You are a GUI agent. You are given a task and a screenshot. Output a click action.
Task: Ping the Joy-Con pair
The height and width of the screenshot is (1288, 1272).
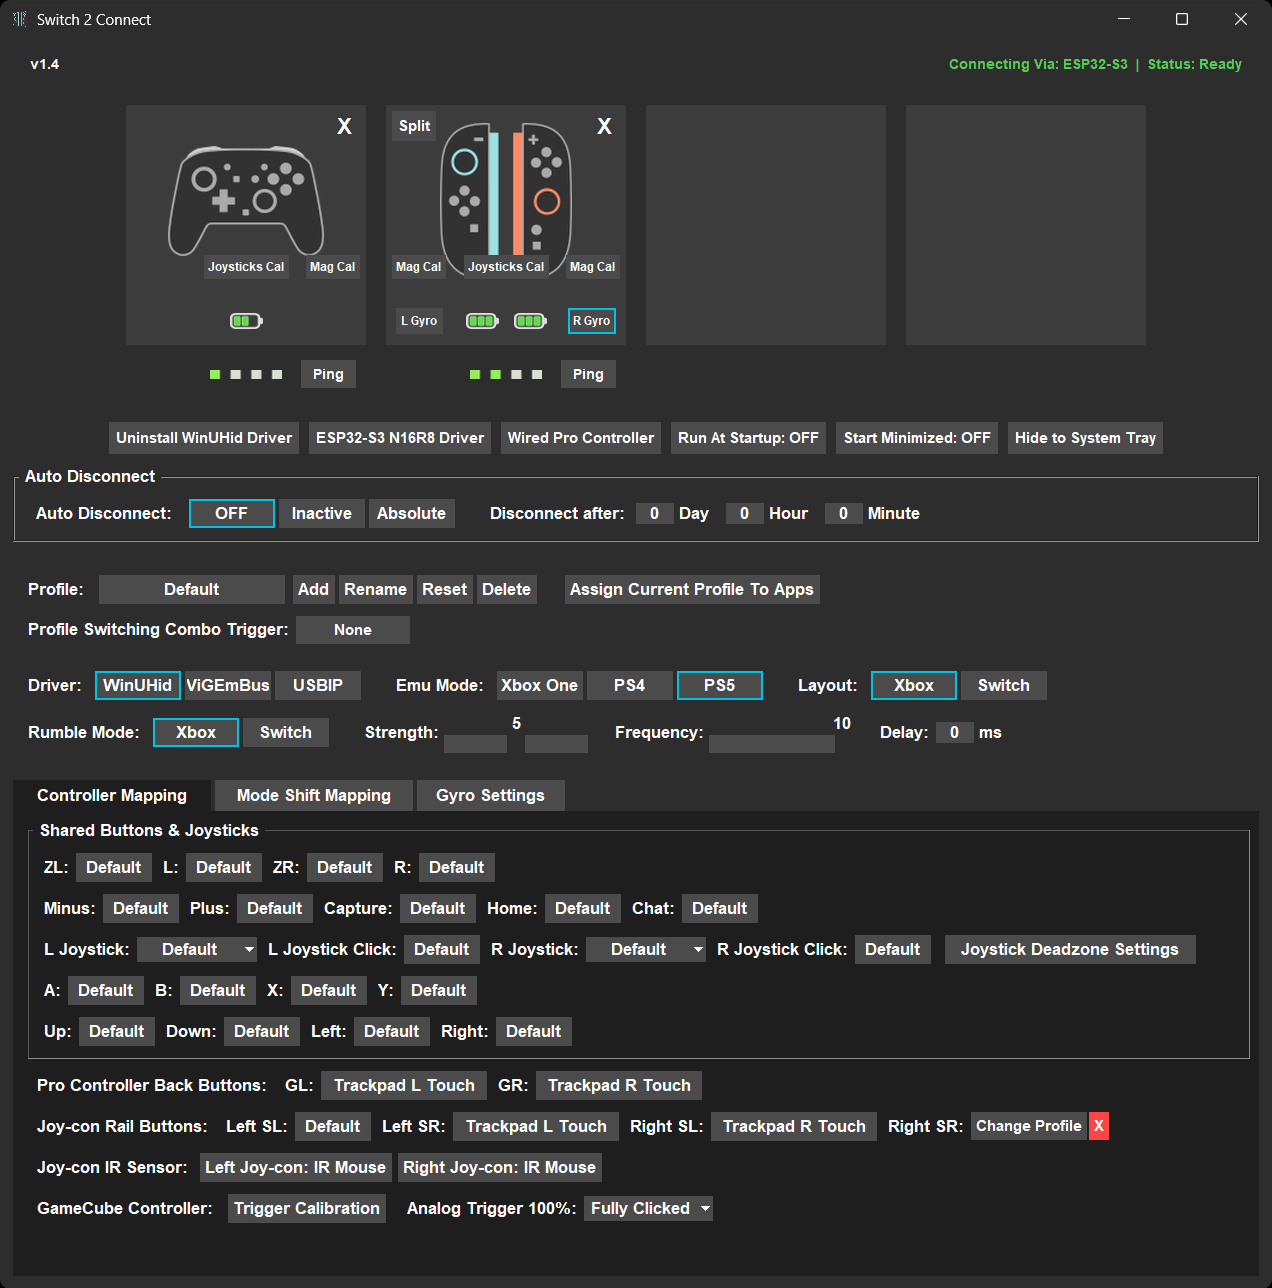point(588,374)
